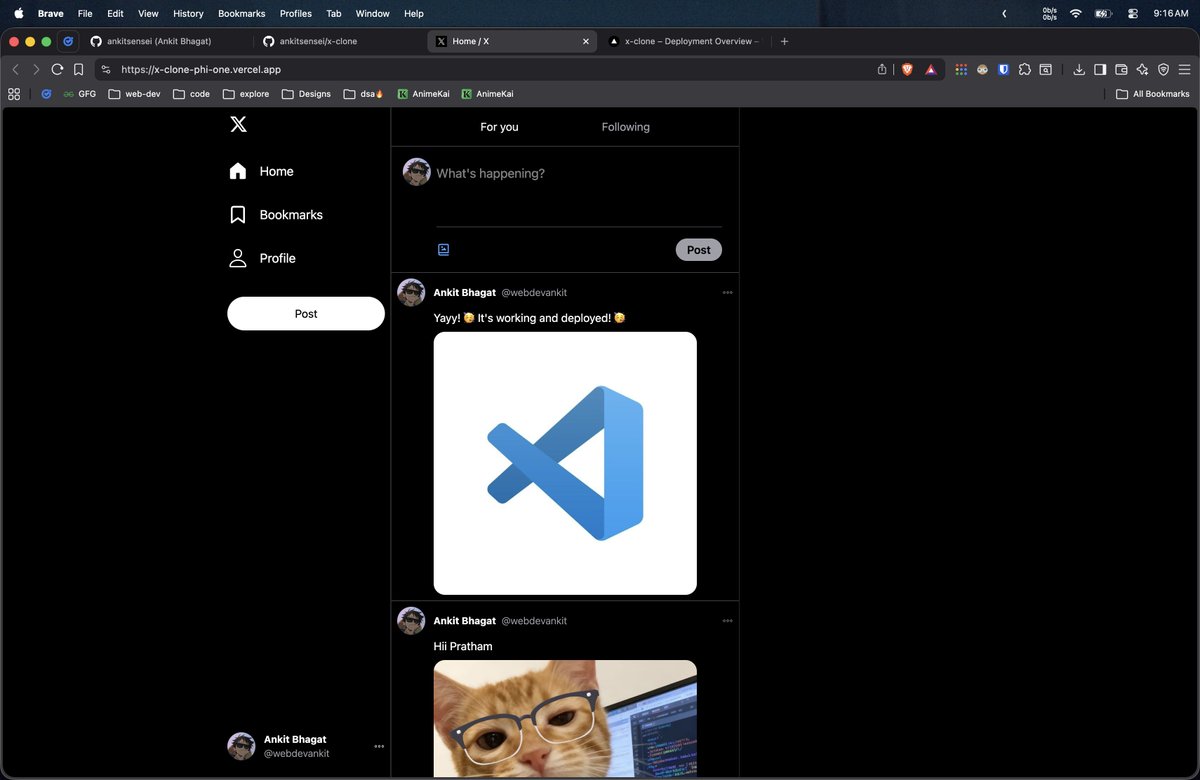Open a new tab with plus button
Screen dimensions: 1200x780
tap(784, 41)
